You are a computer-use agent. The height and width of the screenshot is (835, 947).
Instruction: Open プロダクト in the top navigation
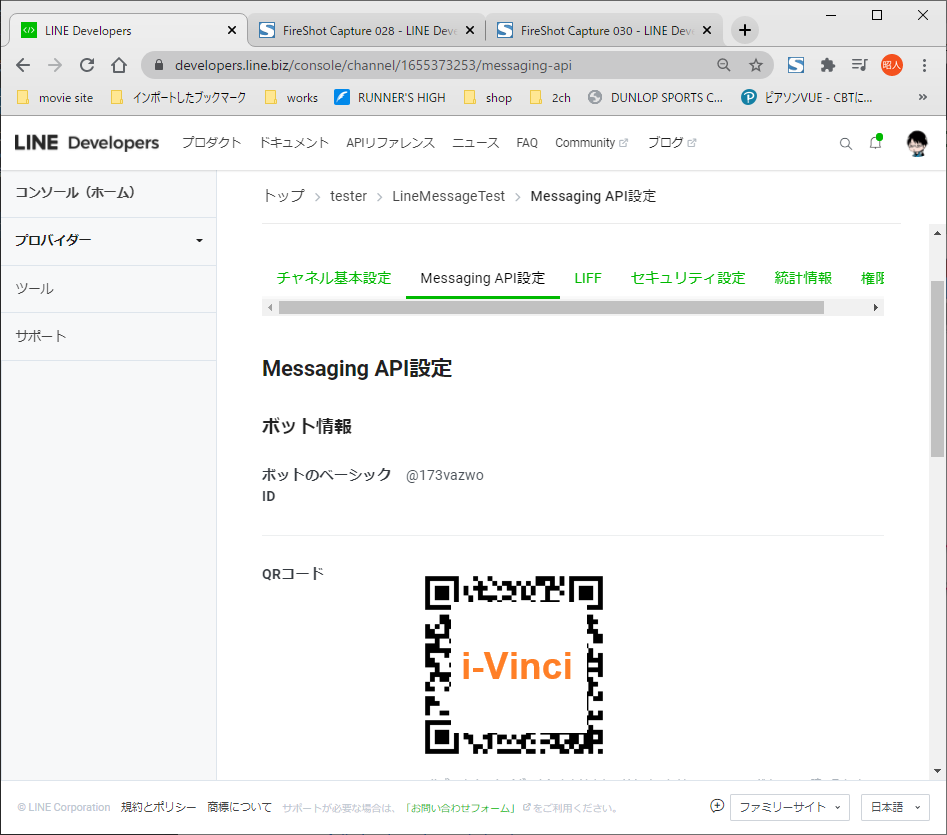(211, 143)
